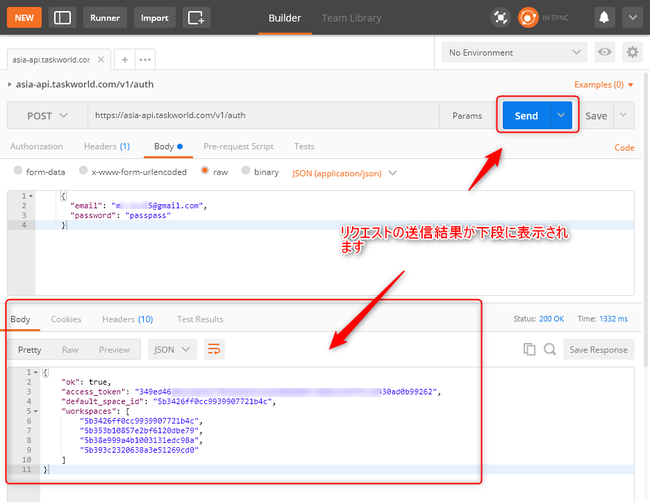Viewport: 650px width, 502px height.
Task: Click the vertical scrollbar on the right
Action: [x=646, y=220]
